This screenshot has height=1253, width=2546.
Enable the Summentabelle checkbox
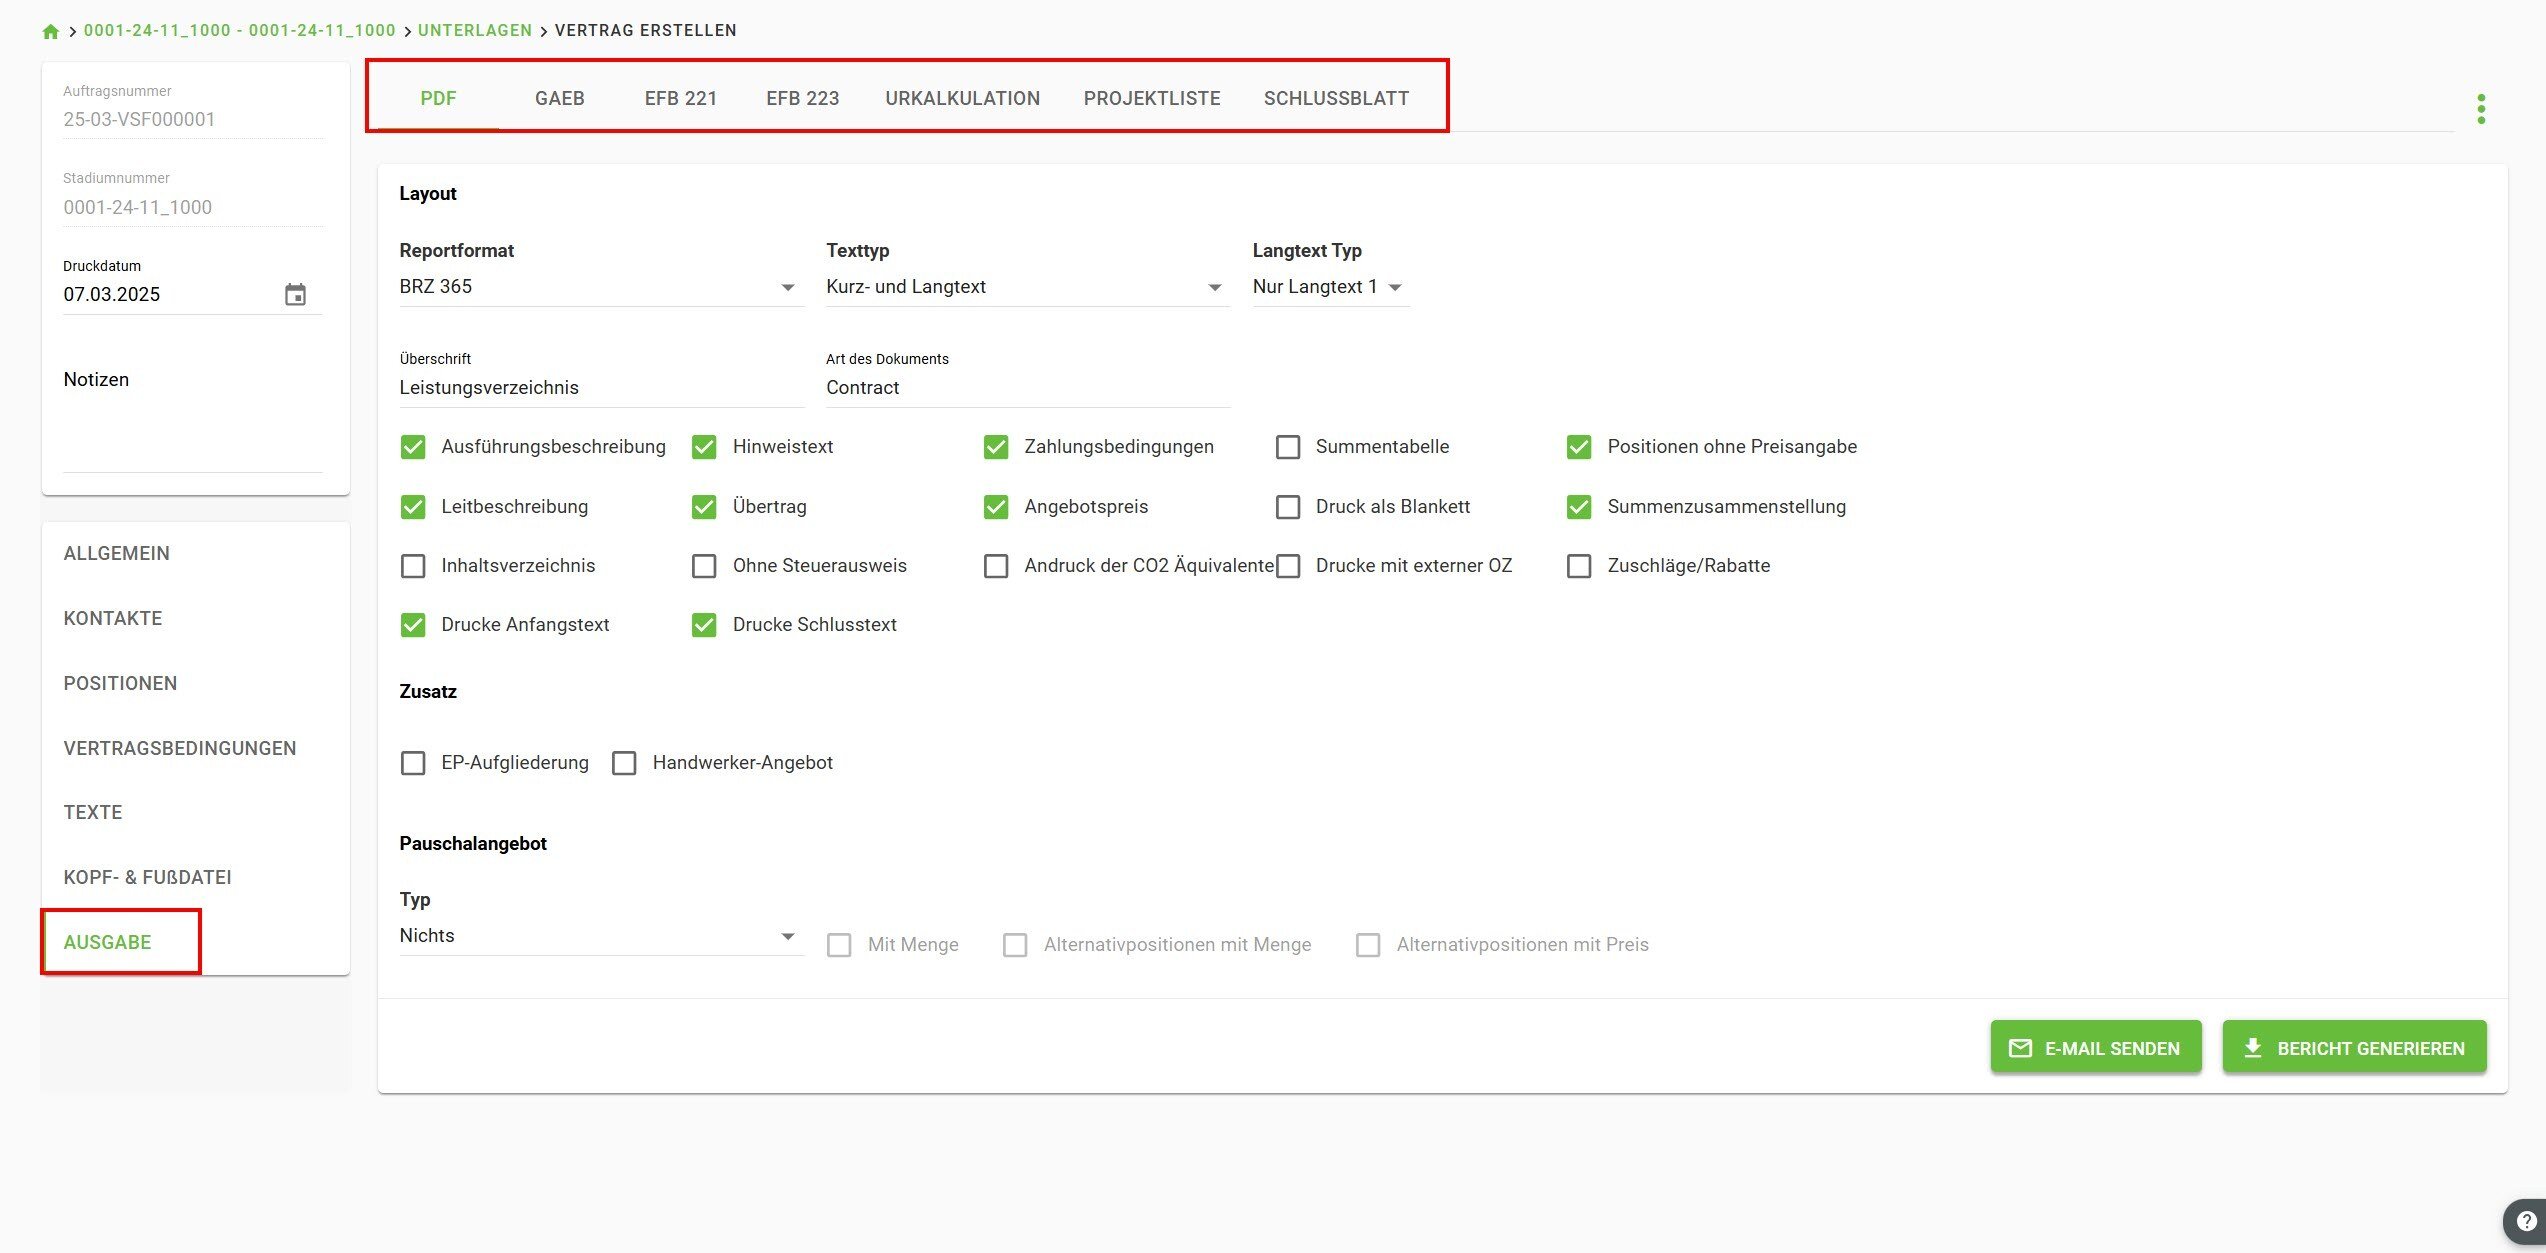(x=1288, y=447)
